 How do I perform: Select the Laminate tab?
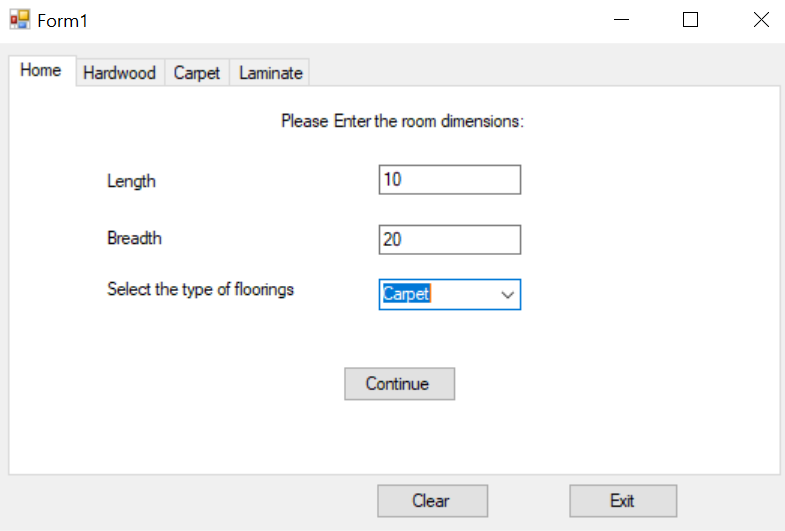[270, 73]
